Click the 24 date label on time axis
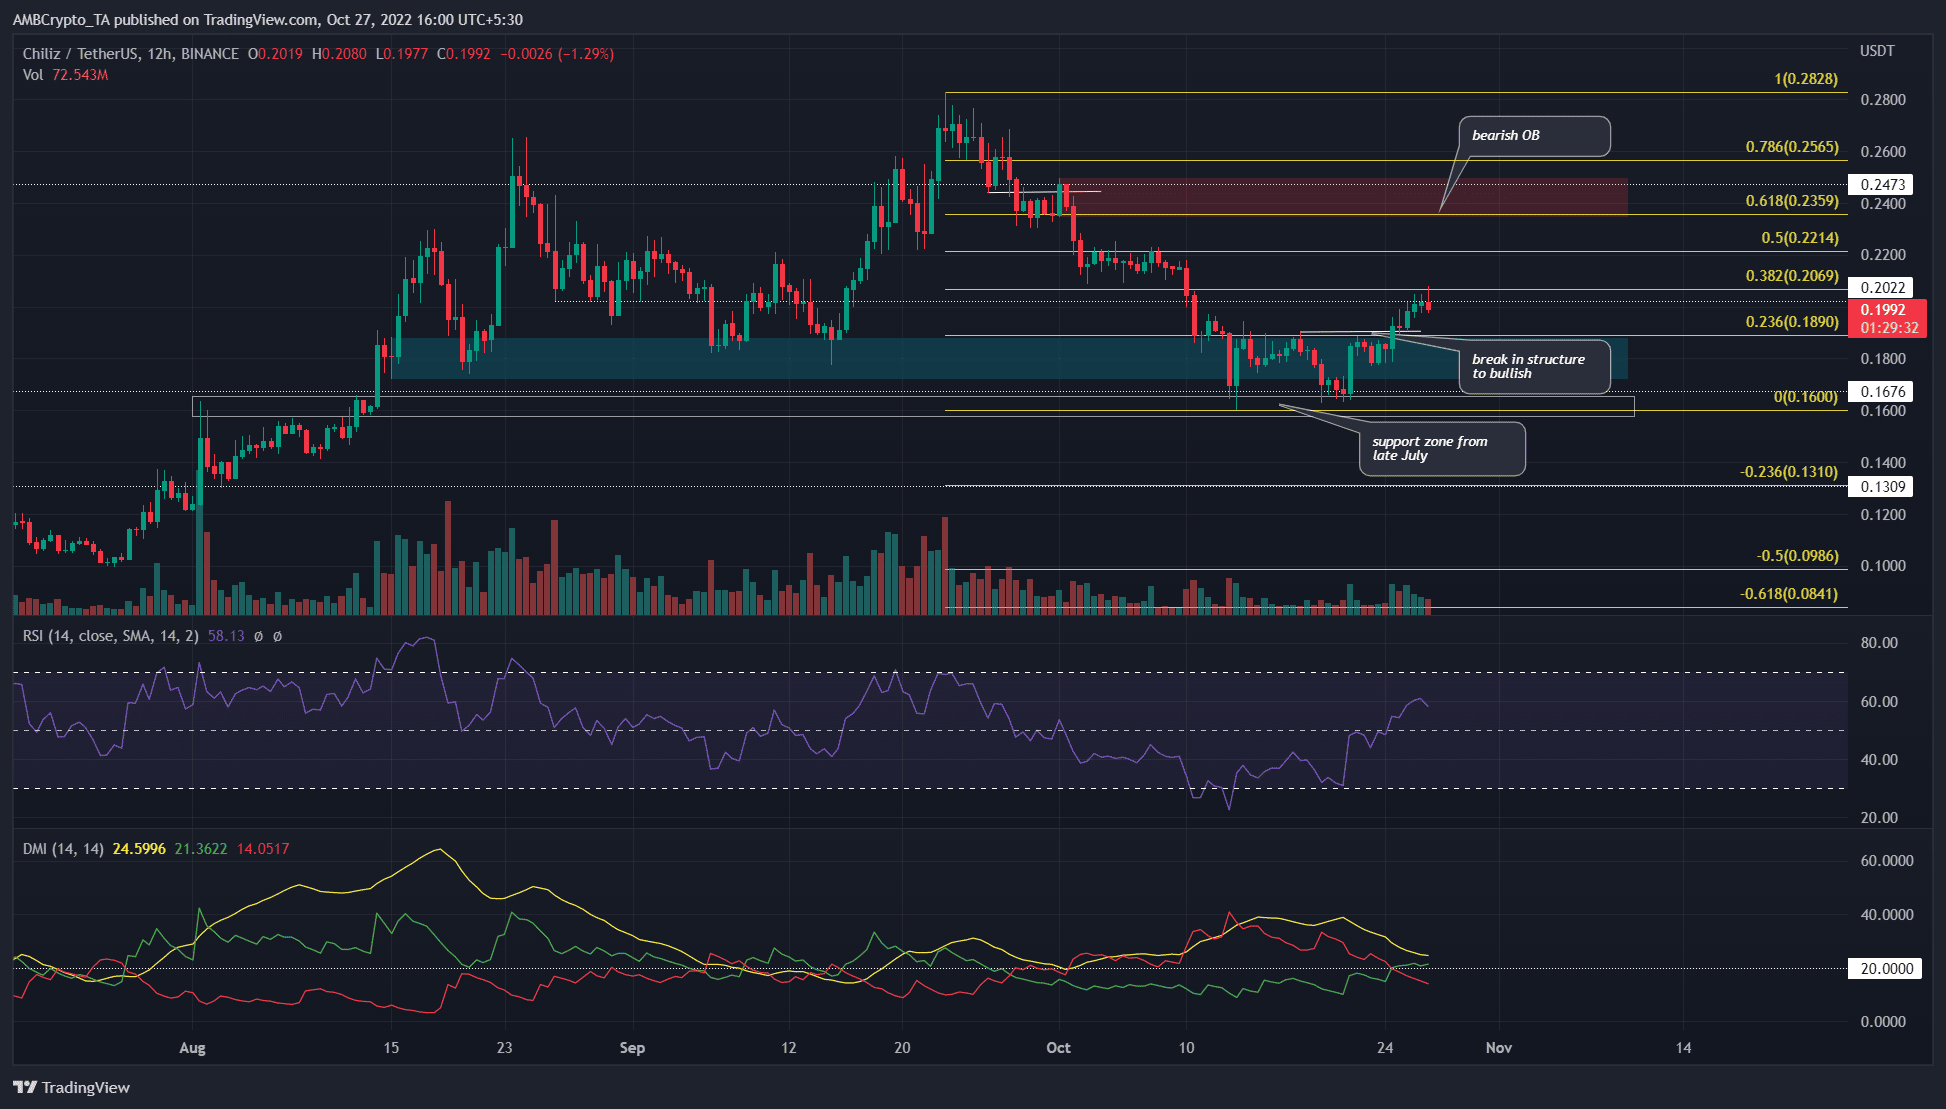Image resolution: width=1946 pixels, height=1109 pixels. click(1385, 1048)
